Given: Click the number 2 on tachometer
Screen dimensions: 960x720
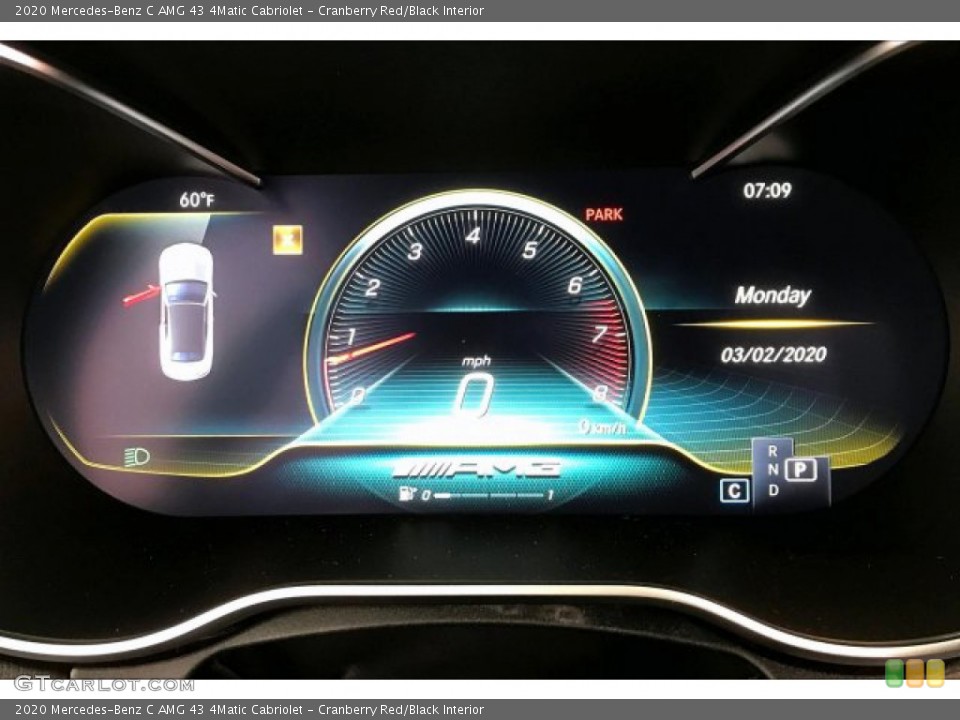Looking at the screenshot, I should click(x=372, y=287).
